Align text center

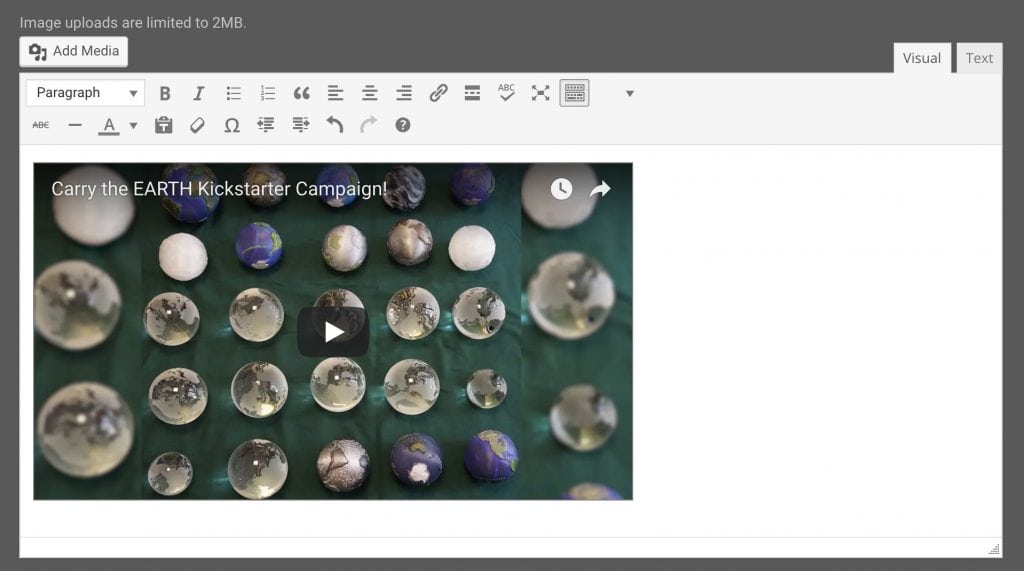(x=370, y=93)
